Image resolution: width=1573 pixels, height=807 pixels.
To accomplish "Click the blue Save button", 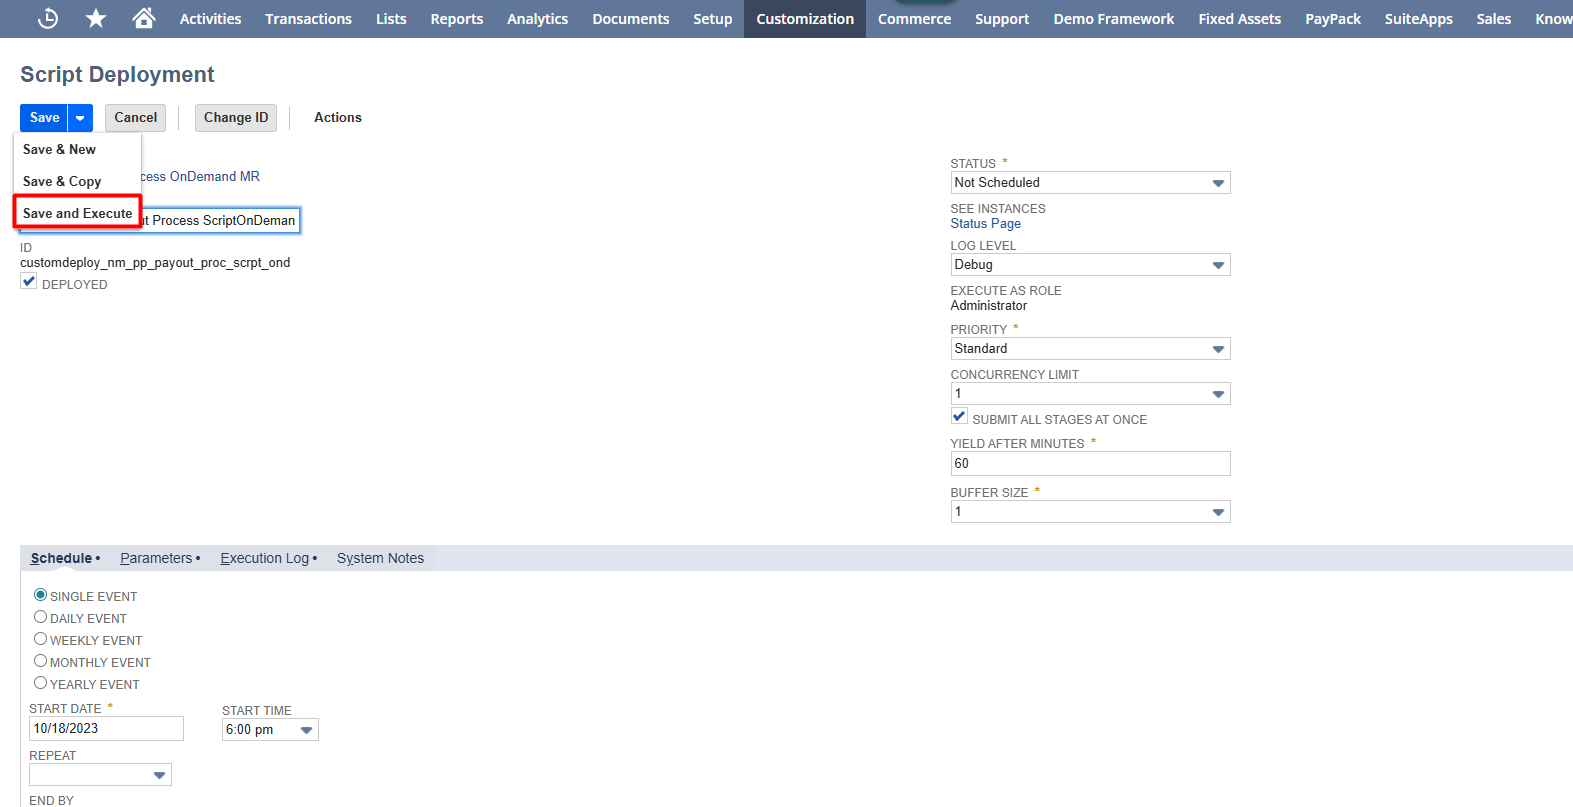I will pos(44,118).
